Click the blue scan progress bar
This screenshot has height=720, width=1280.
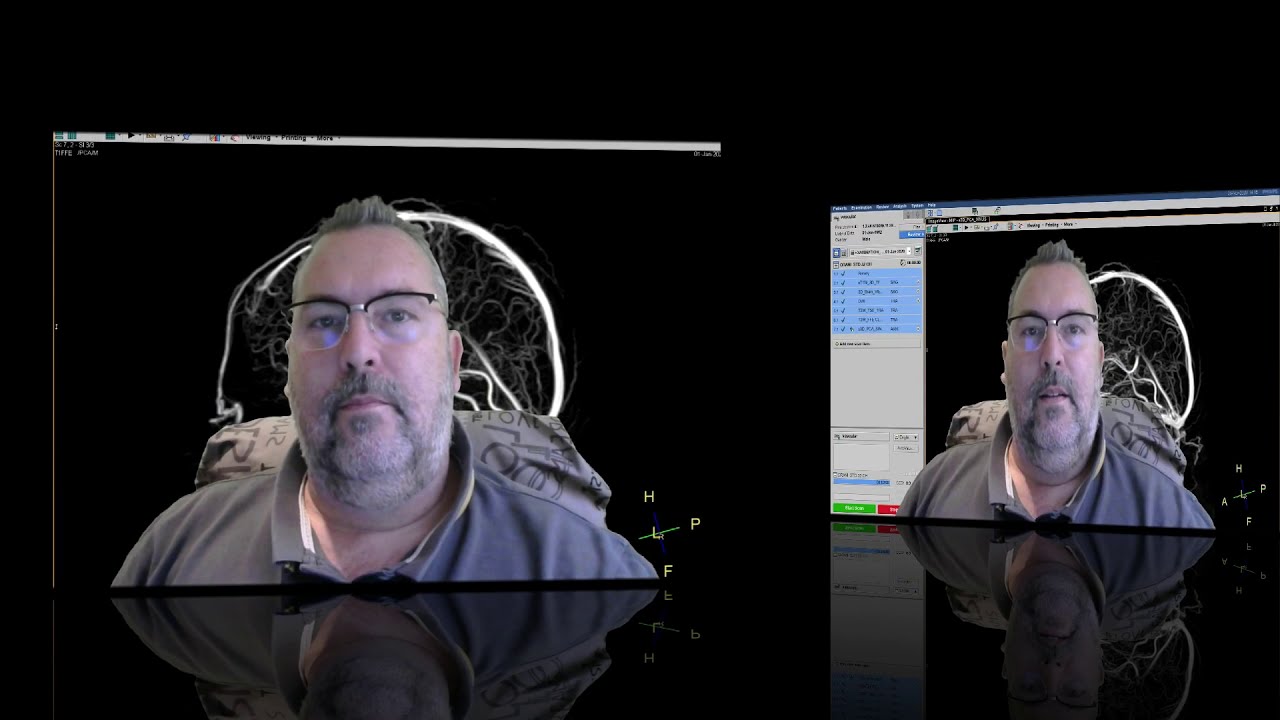tap(861, 482)
